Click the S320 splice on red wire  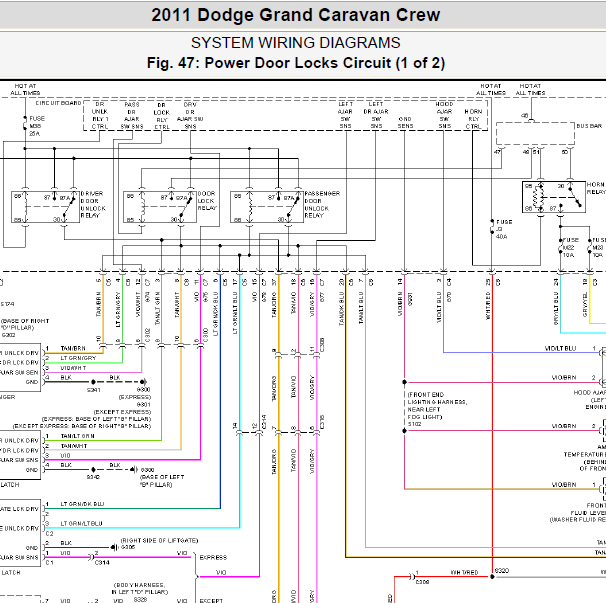[492, 576]
